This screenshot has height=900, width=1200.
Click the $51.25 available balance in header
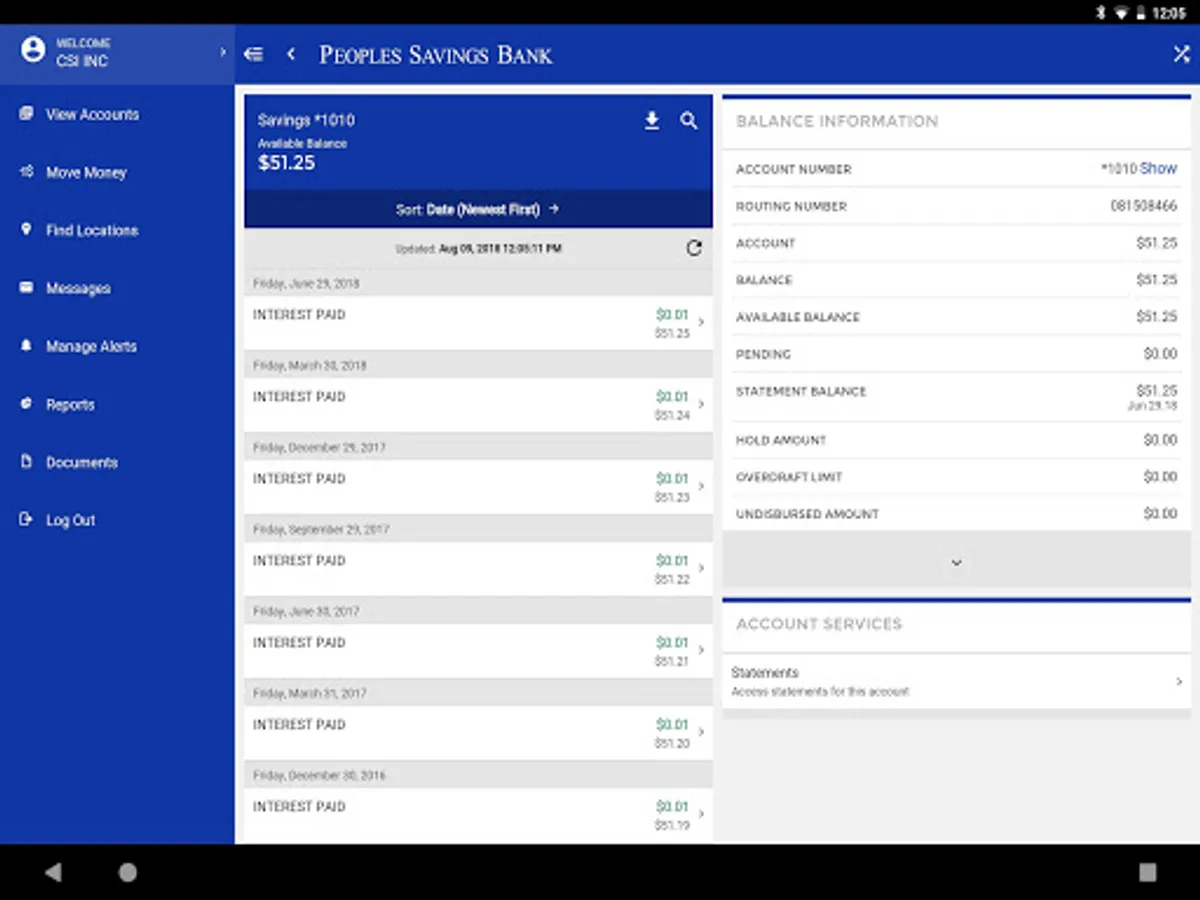point(287,163)
